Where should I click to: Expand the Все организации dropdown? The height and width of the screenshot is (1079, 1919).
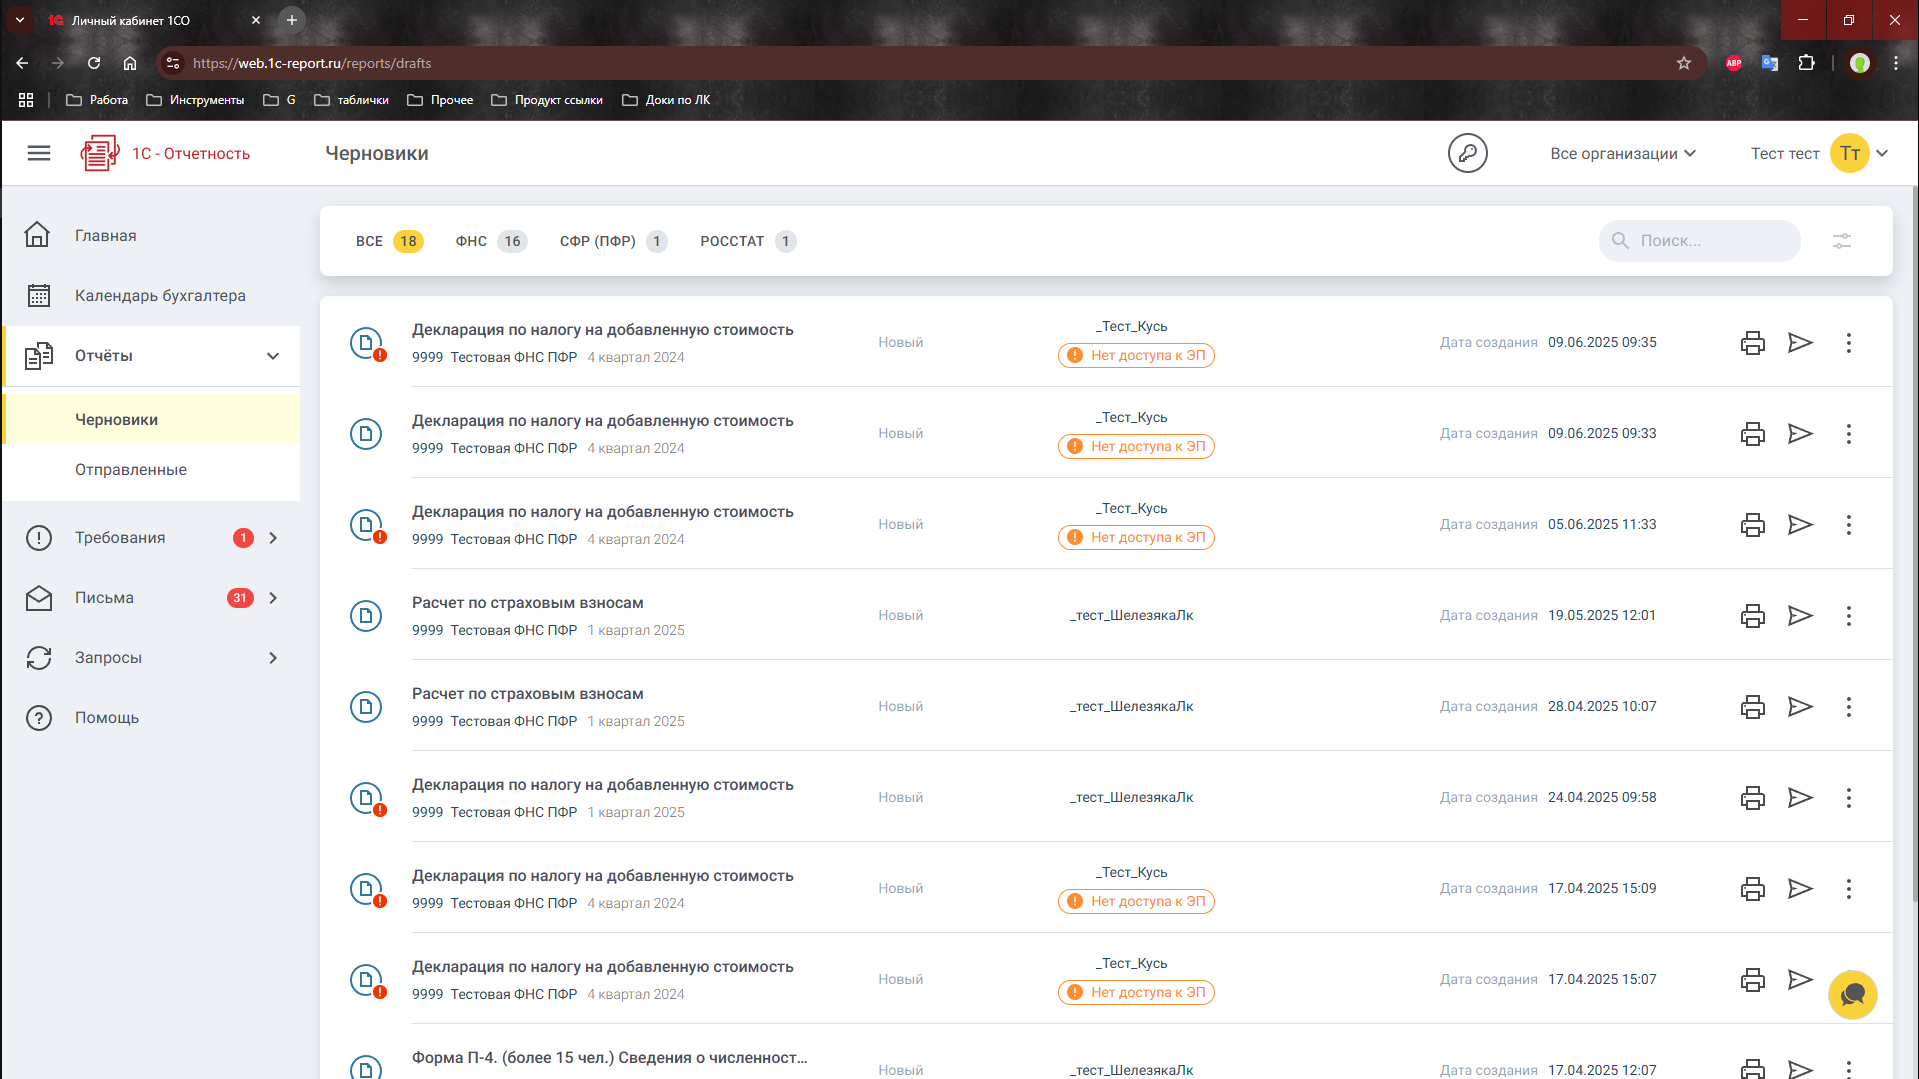point(1622,153)
